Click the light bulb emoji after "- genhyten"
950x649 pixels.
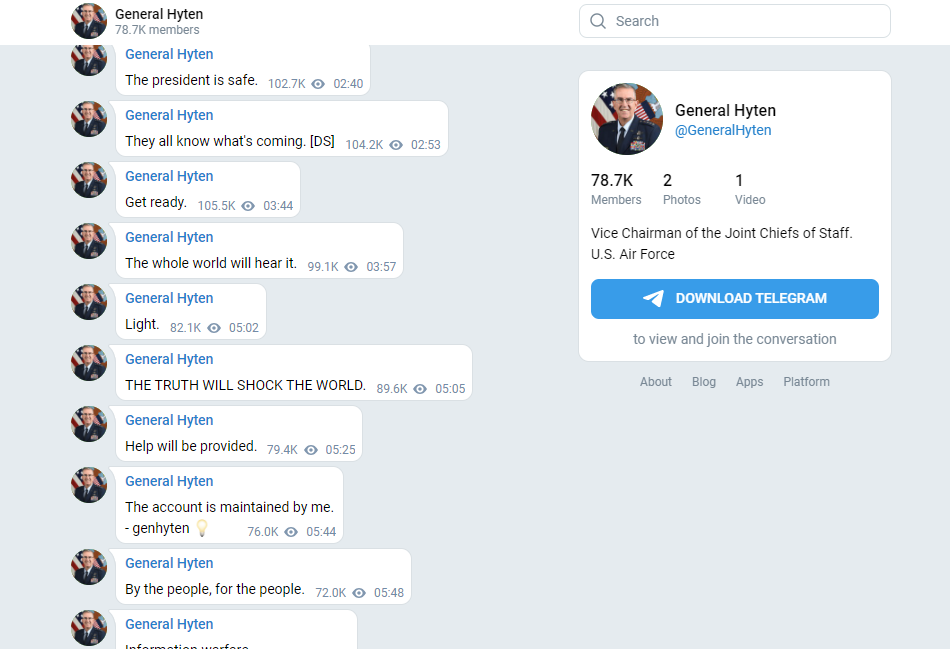tap(202, 528)
